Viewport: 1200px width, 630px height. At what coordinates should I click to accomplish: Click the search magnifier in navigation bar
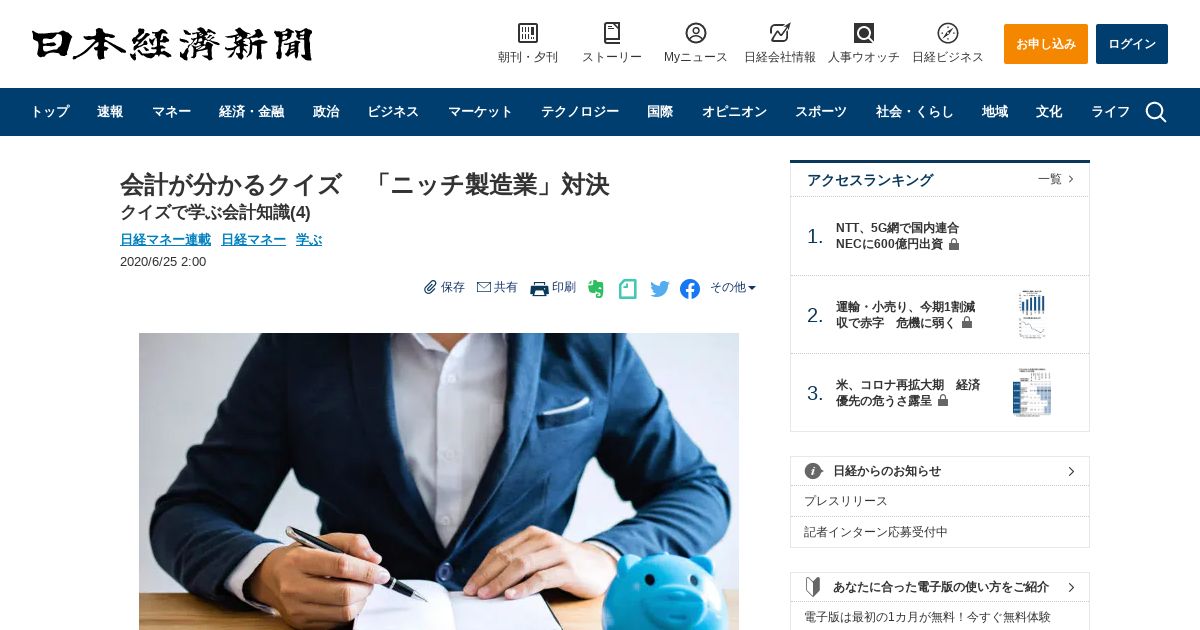(x=1156, y=112)
